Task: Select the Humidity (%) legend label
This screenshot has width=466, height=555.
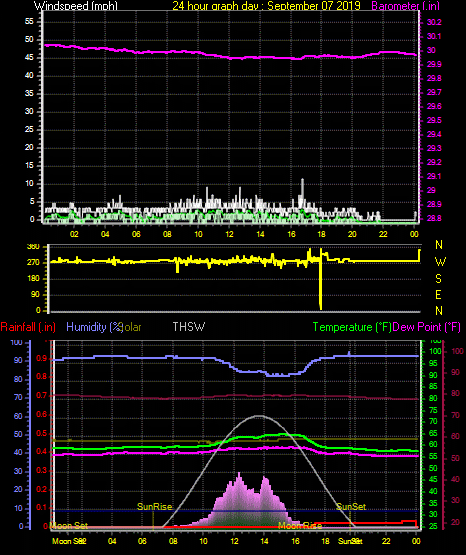Action: [94, 327]
